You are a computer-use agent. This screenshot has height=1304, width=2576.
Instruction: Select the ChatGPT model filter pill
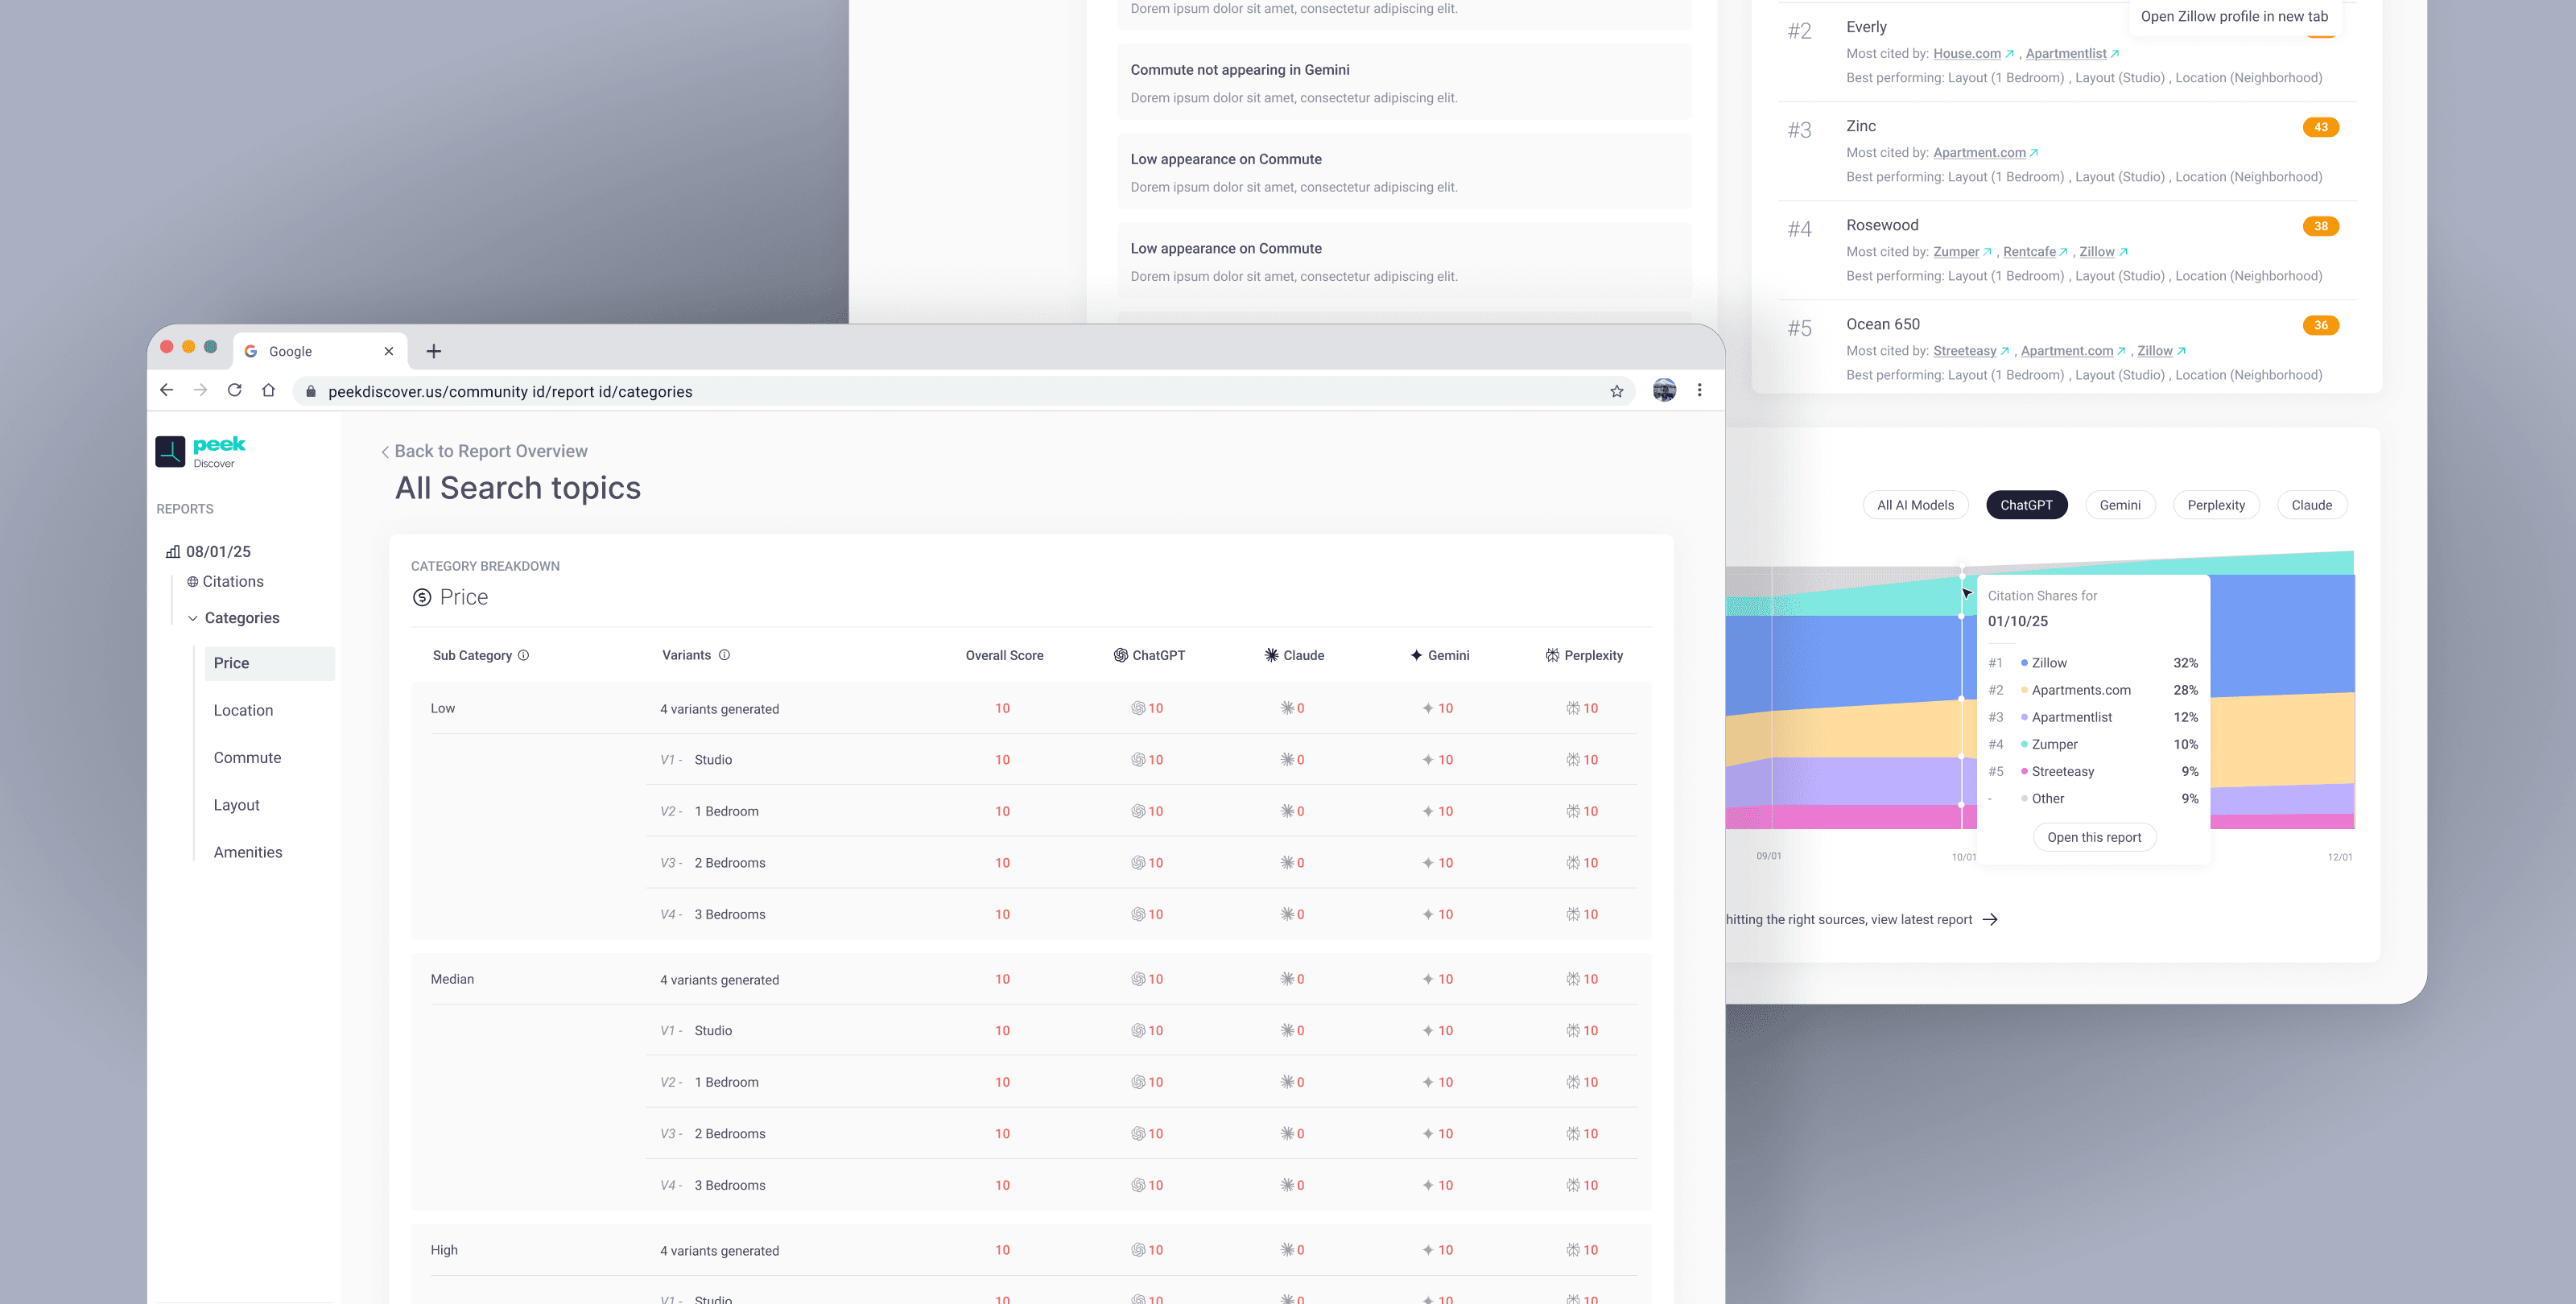(x=2025, y=505)
